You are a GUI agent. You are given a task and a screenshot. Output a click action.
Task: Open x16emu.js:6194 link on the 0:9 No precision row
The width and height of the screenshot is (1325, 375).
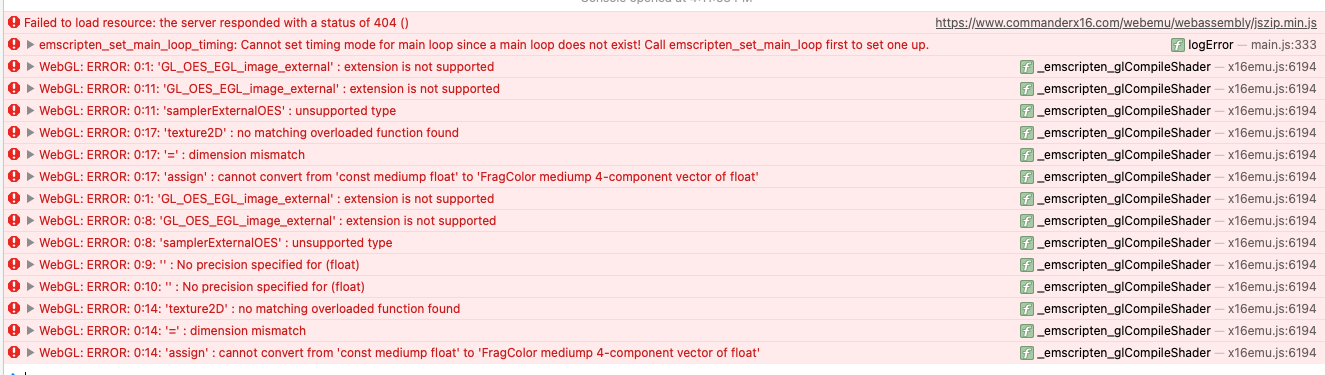(1272, 265)
